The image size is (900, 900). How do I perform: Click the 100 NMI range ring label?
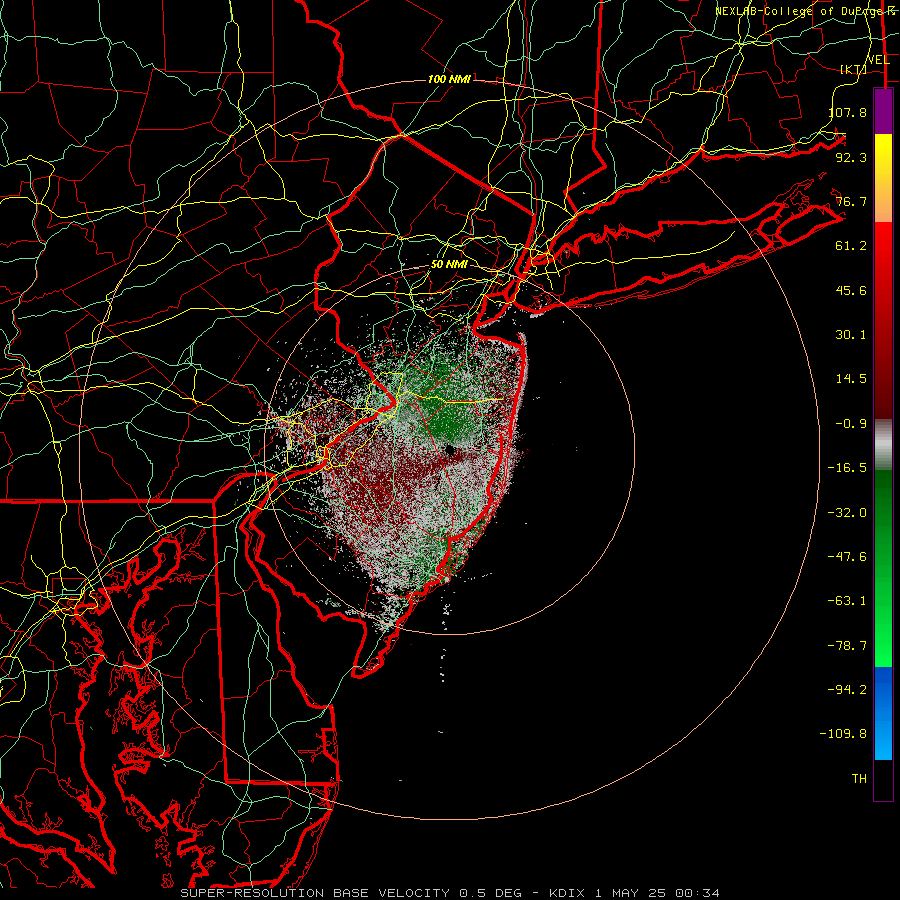(x=449, y=79)
